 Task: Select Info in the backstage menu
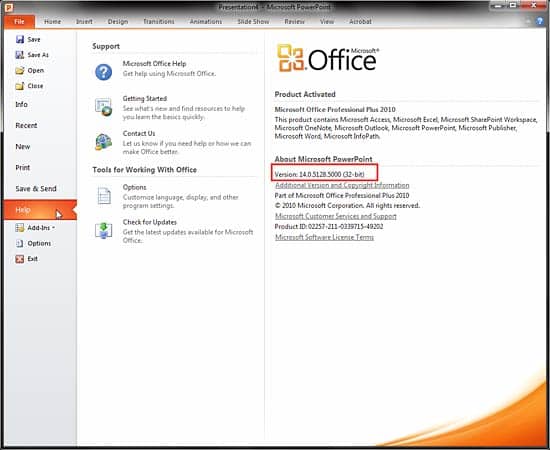click(21, 104)
